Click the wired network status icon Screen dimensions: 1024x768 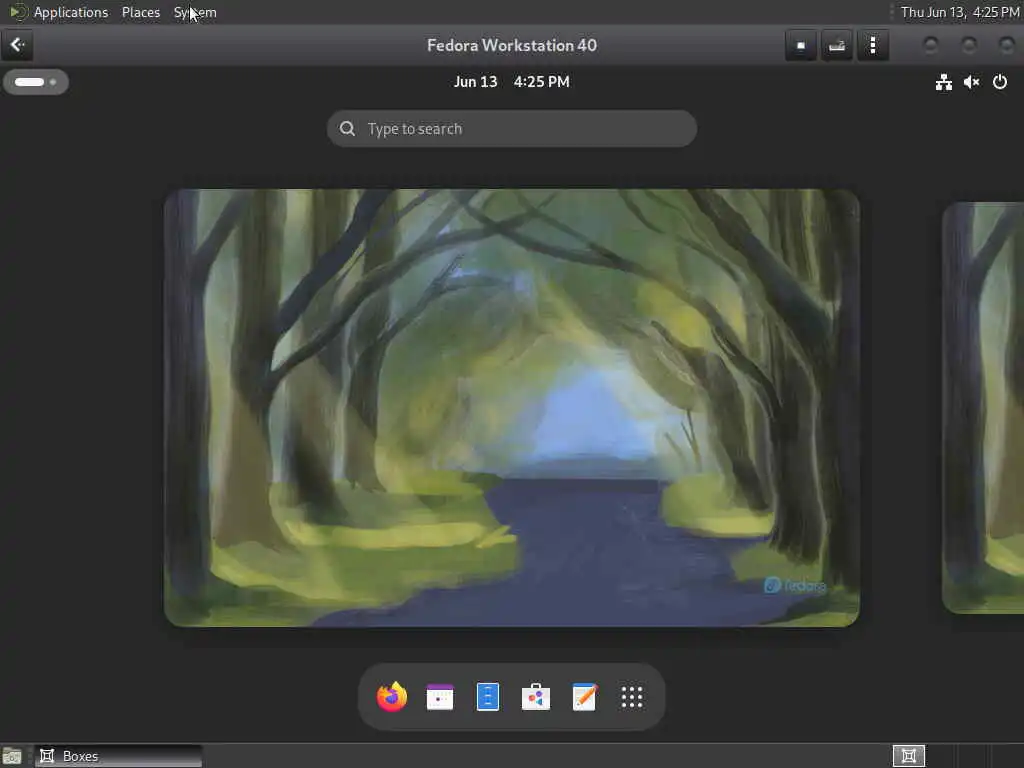943,82
